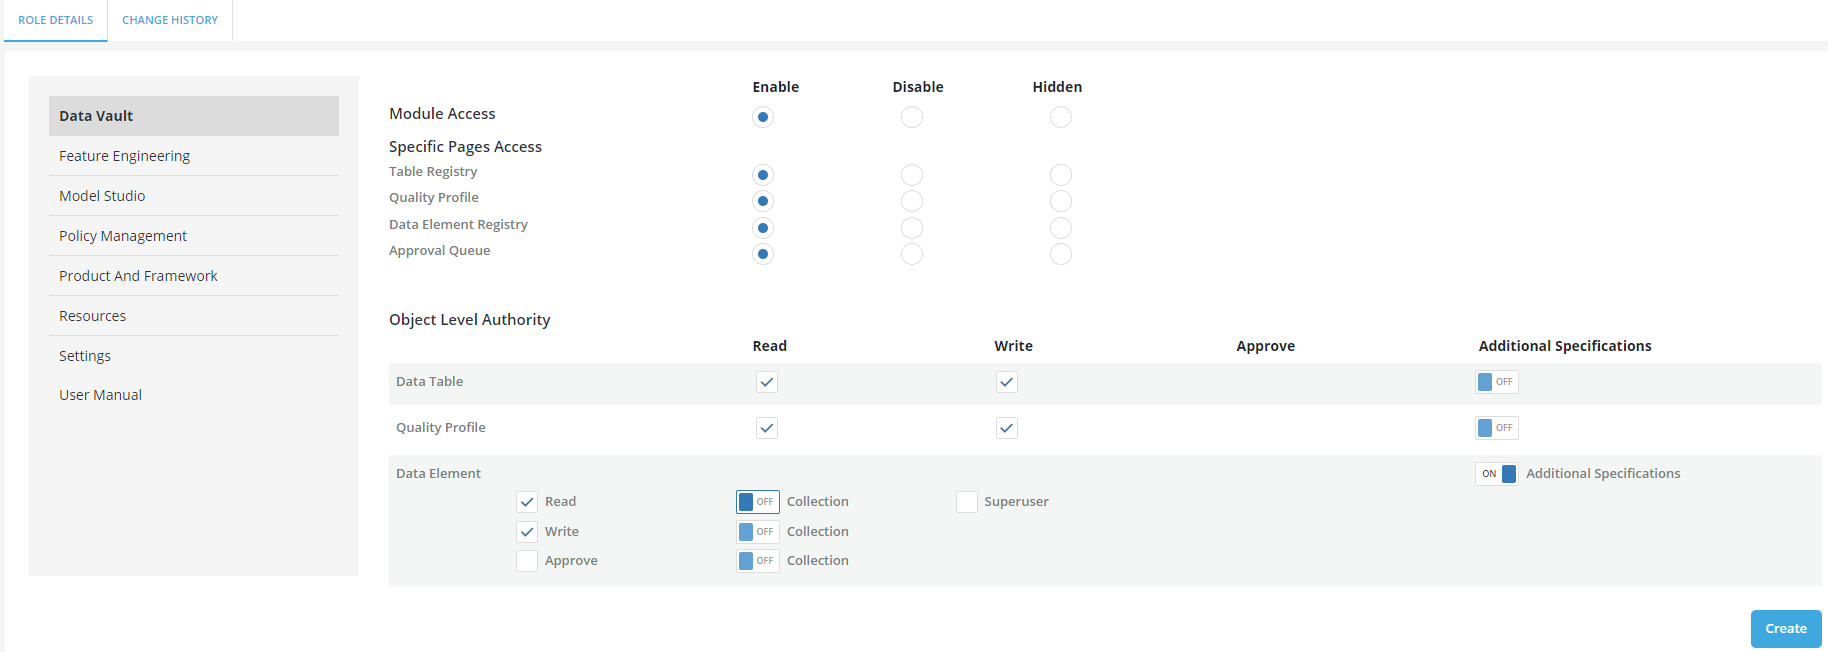Image resolution: width=1828 pixels, height=652 pixels.
Task: Open User Manual in the sidebar
Action: [100, 395]
